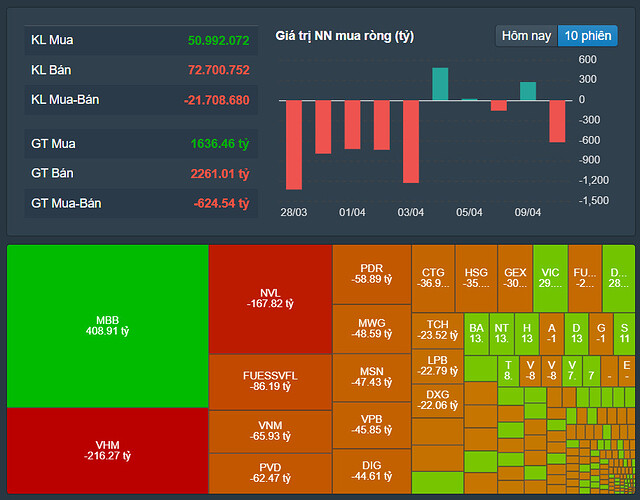Viewport: 640px width, 500px height.
Task: Click the DIG -44.61 tỷ tile
Action: pyautogui.click(x=371, y=471)
